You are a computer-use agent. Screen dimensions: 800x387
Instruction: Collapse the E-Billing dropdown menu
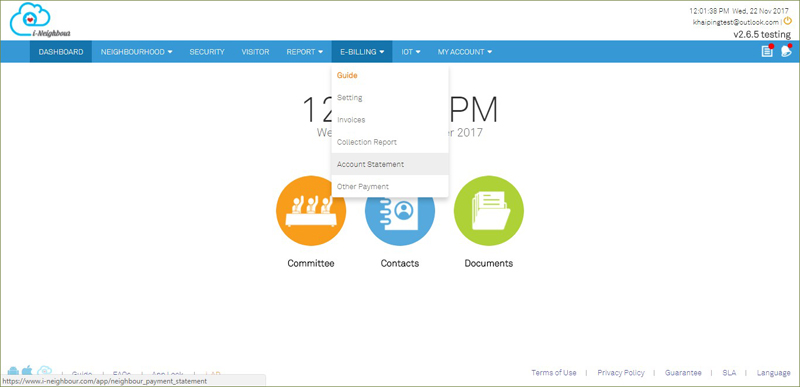[x=362, y=51]
